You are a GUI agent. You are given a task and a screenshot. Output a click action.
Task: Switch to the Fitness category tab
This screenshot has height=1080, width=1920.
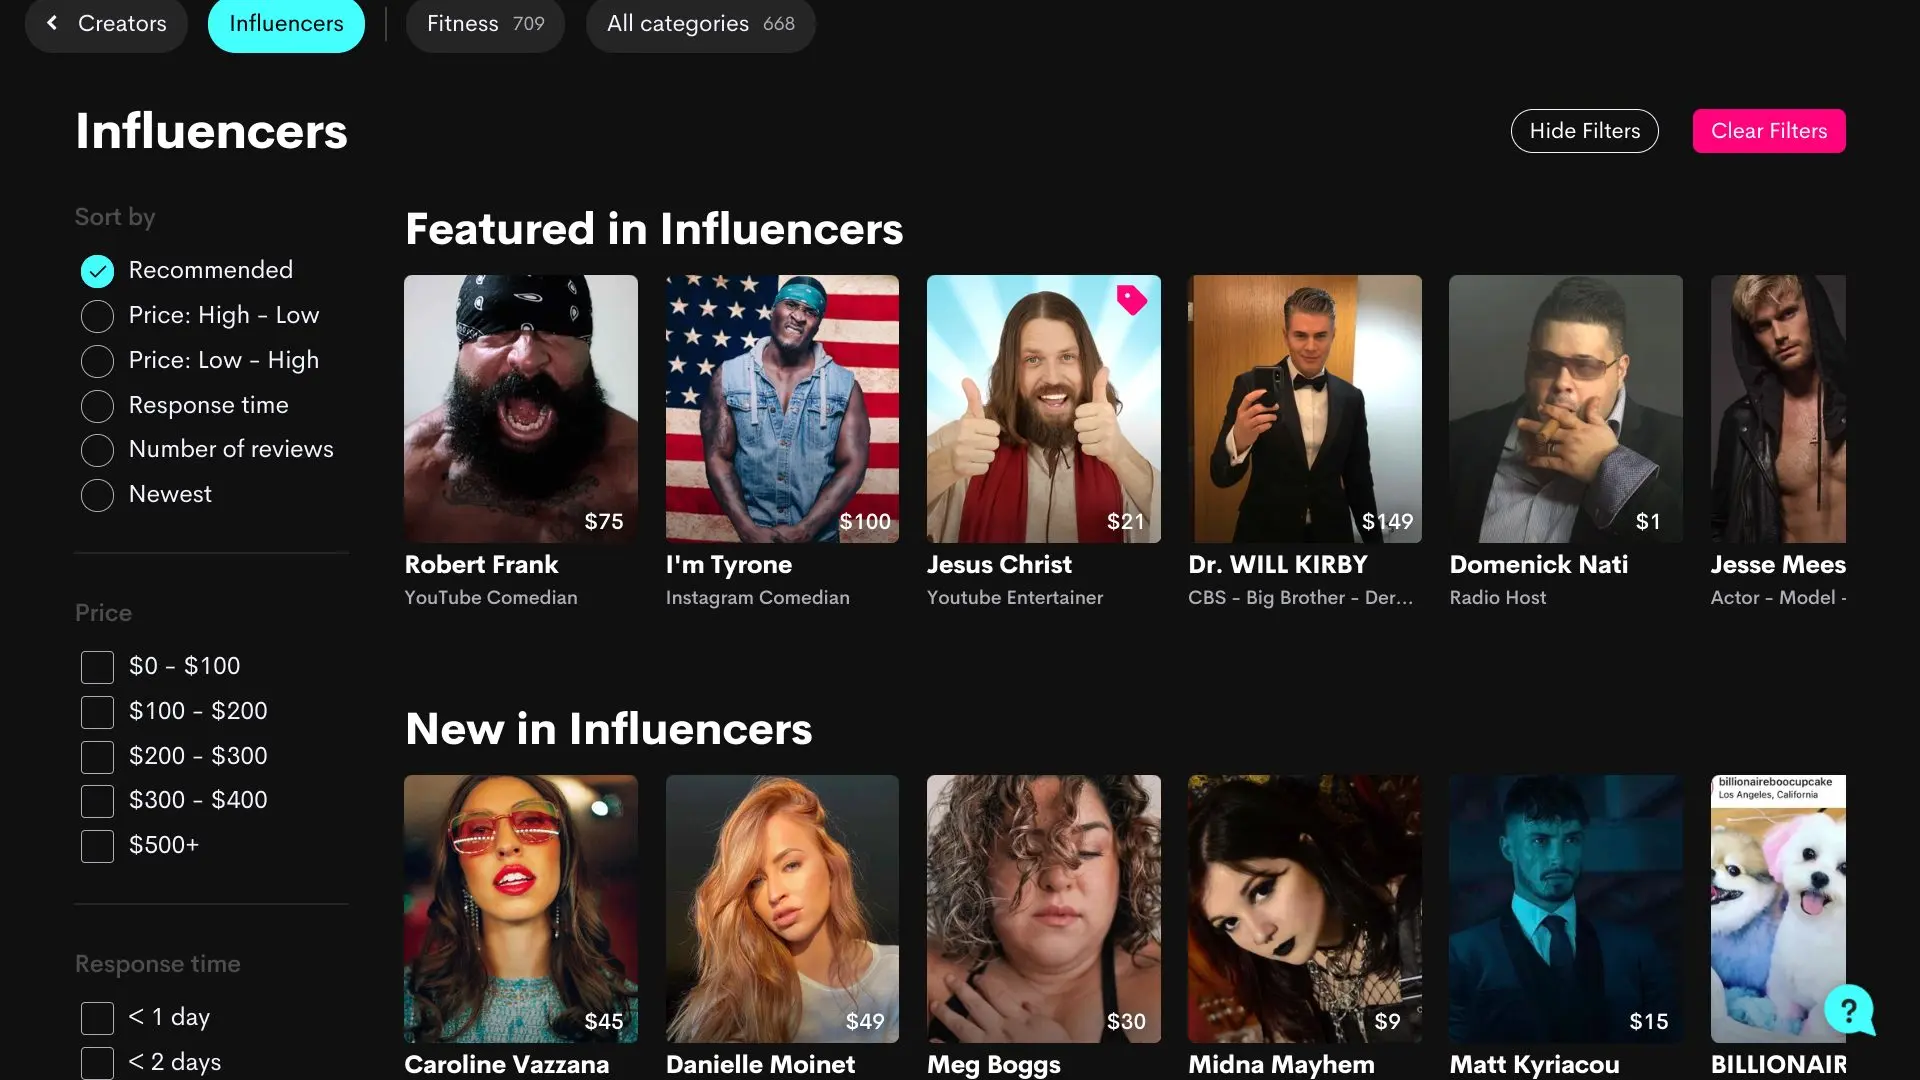pyautogui.click(x=485, y=24)
